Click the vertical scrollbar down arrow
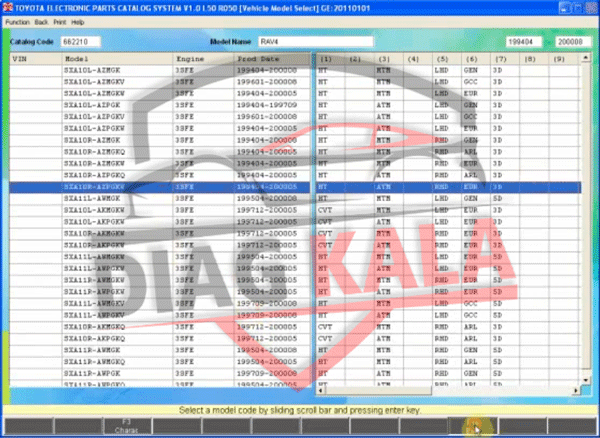Screen dimensions: 600x438 point(586,380)
